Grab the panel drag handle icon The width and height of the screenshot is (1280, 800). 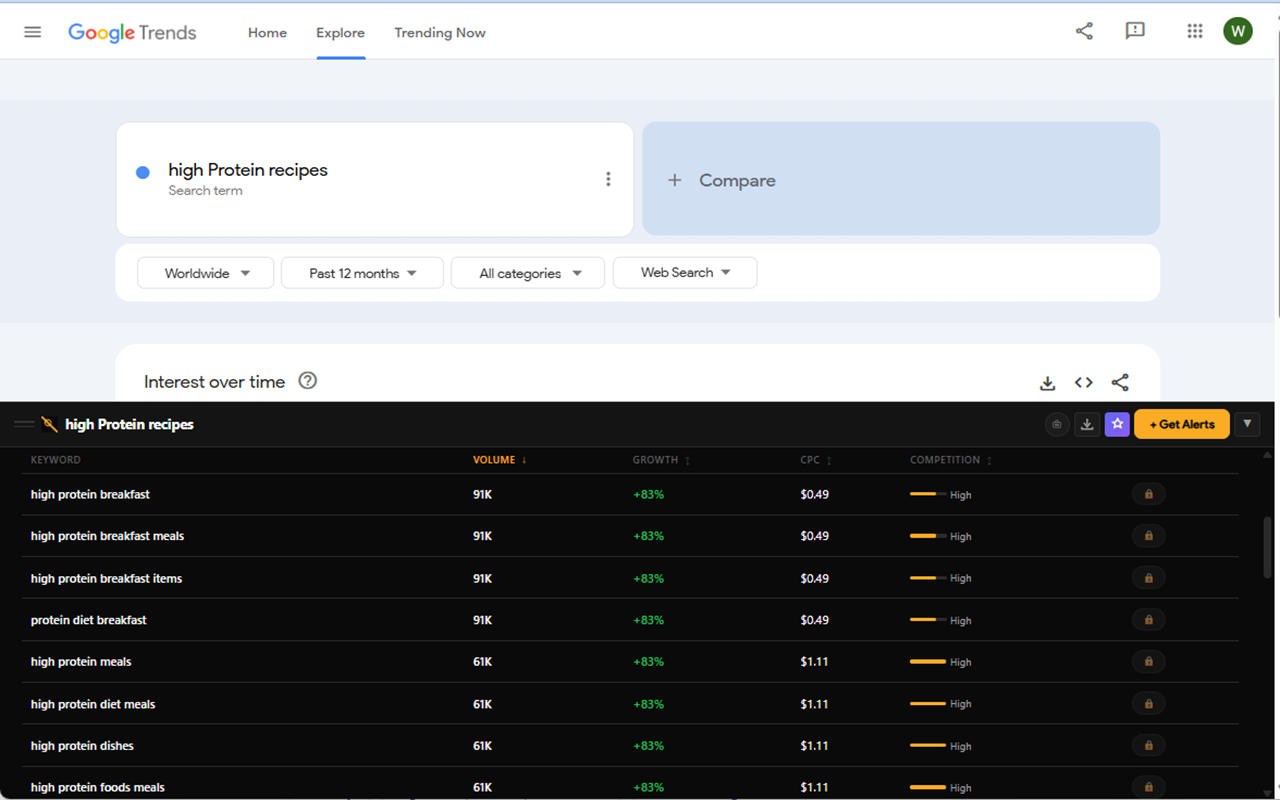pos(24,424)
